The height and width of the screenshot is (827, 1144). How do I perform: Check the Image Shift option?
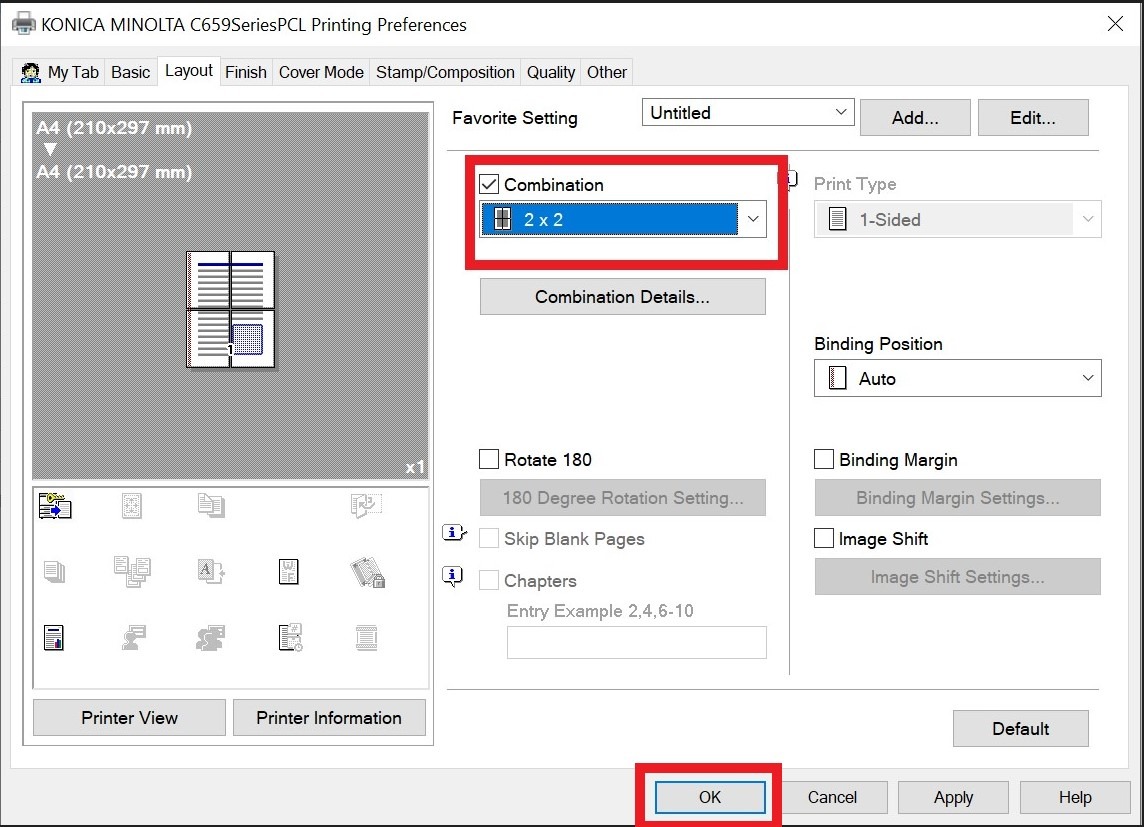(x=824, y=539)
